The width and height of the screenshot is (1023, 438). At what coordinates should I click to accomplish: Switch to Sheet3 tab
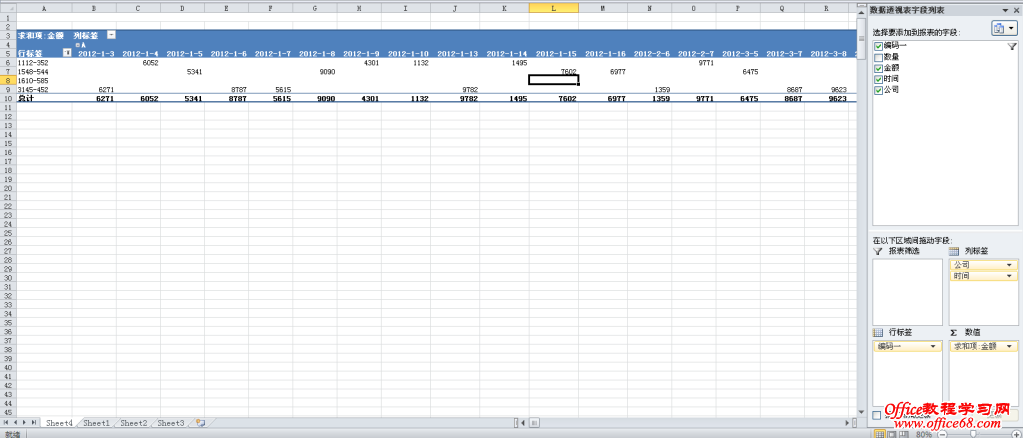pyautogui.click(x=171, y=423)
